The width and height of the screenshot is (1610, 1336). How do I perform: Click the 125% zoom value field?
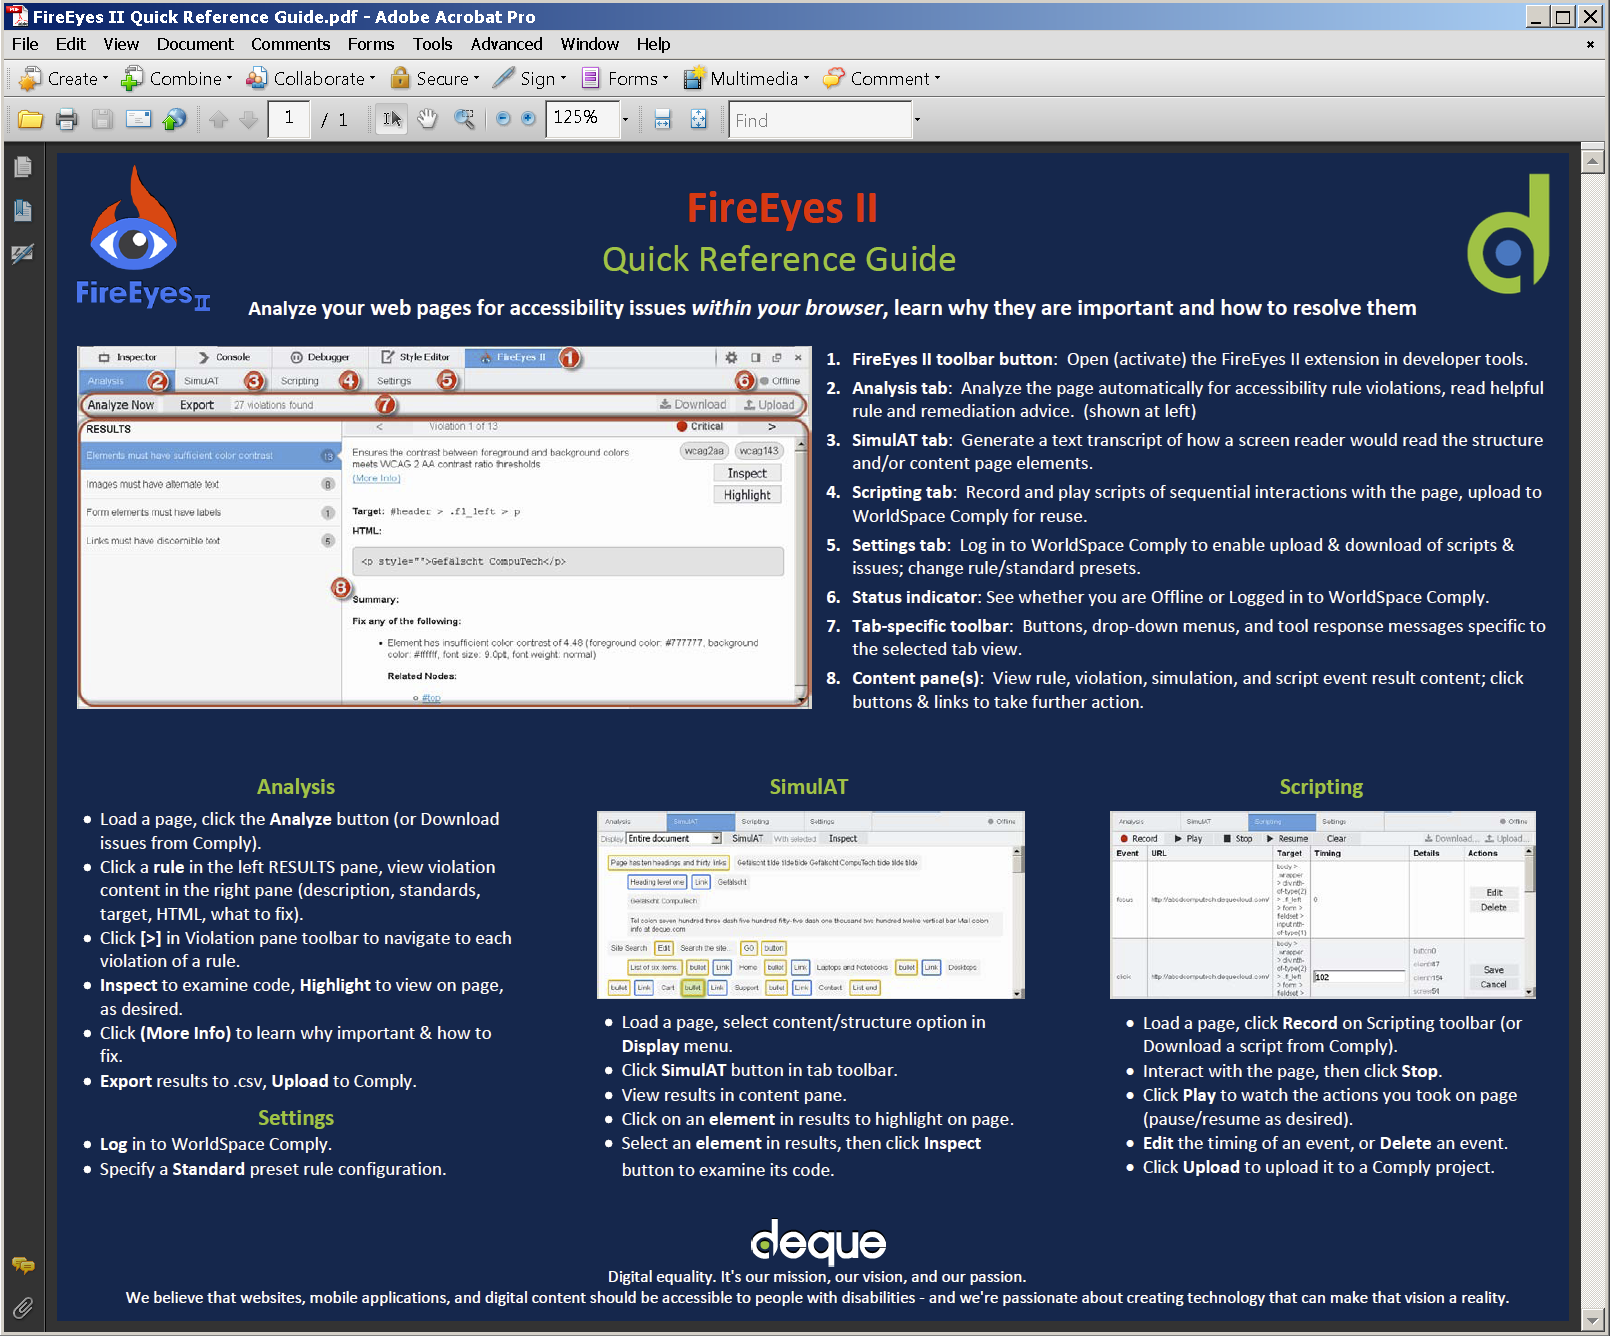[582, 119]
